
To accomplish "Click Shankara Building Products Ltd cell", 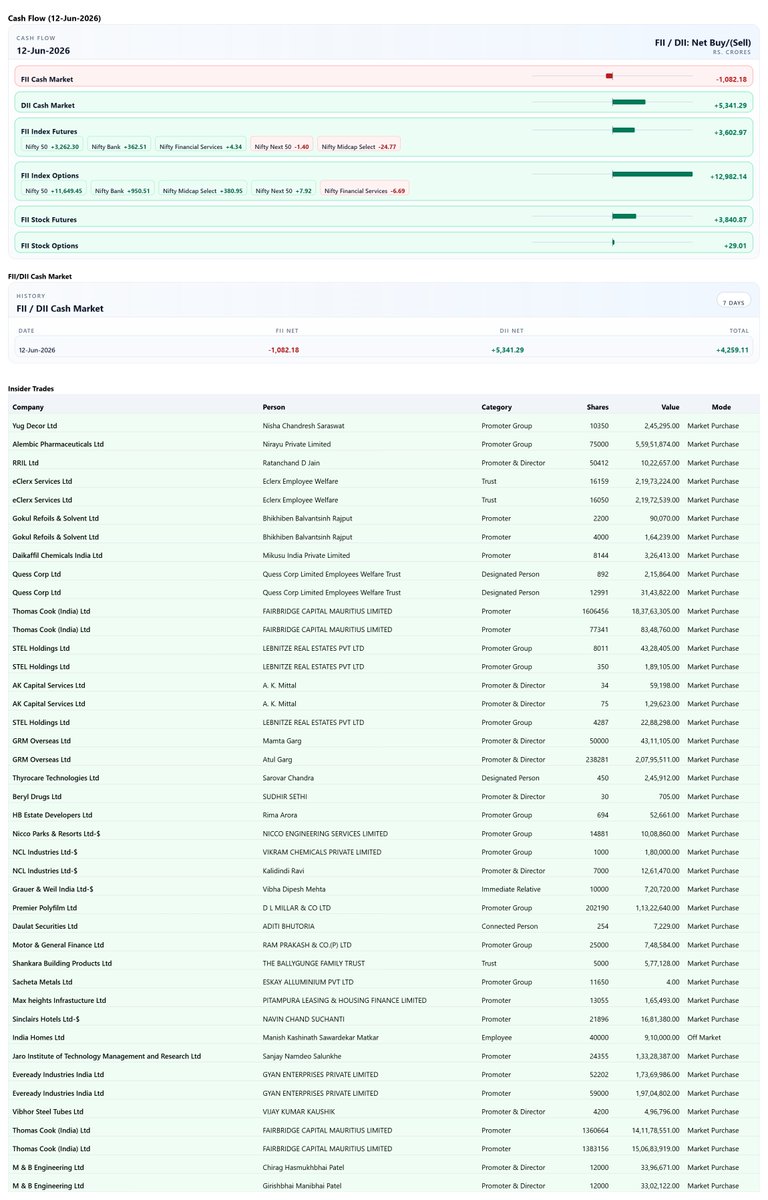I will pyautogui.click(x=62, y=963).
